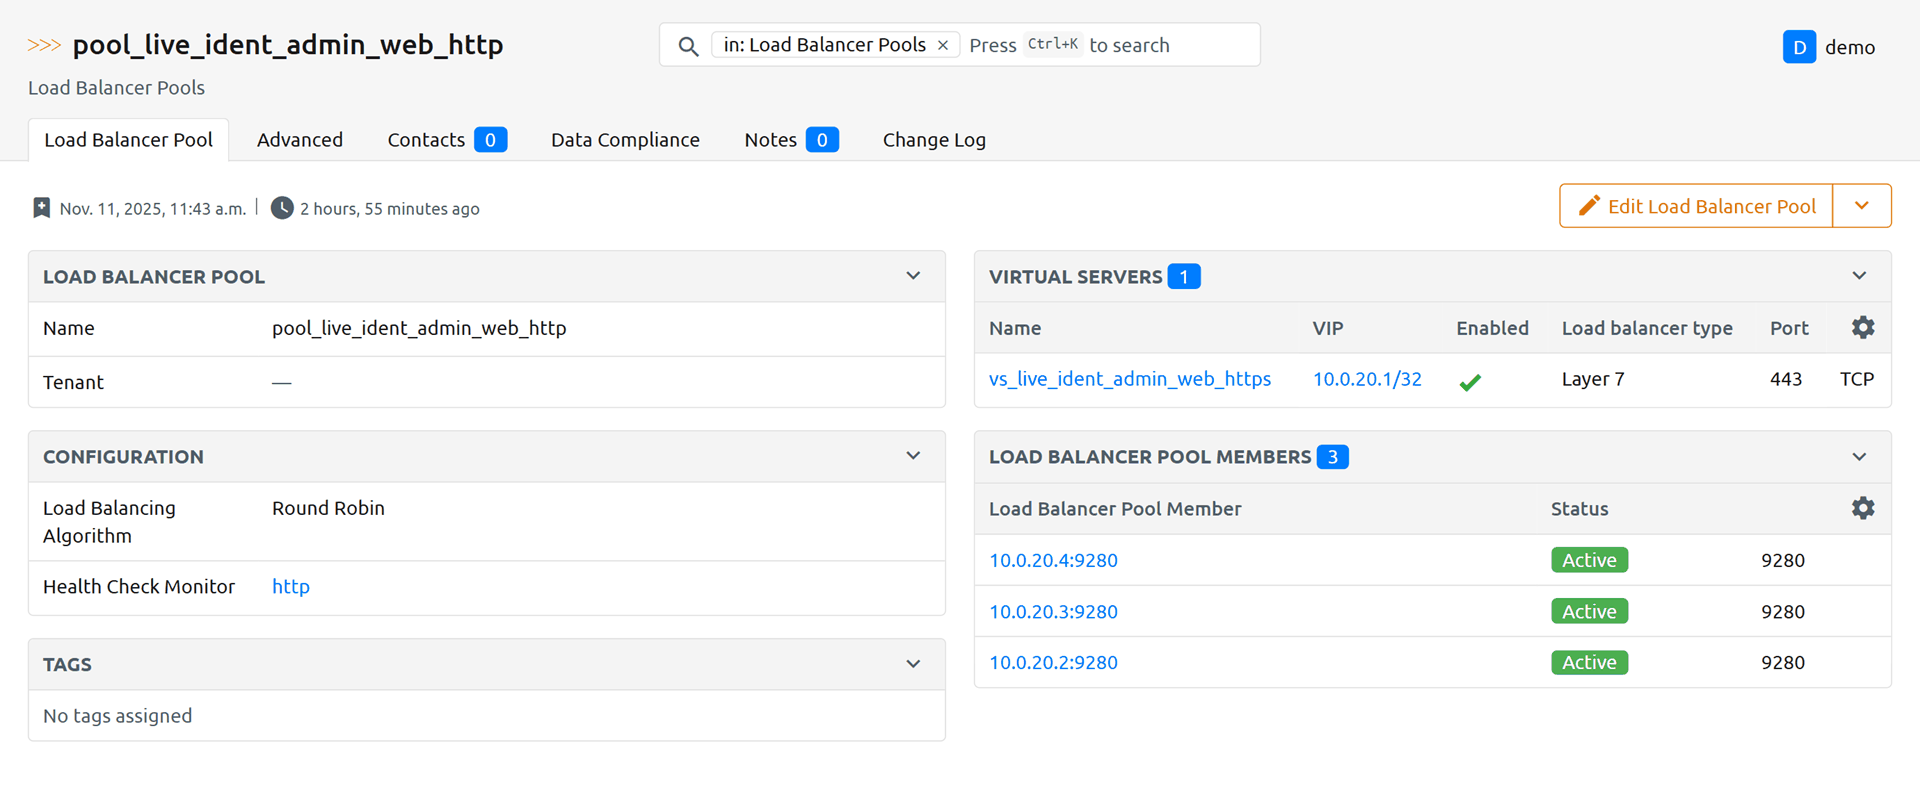1920x806 pixels.
Task: Open Virtual Servers table settings gear
Action: tap(1862, 328)
